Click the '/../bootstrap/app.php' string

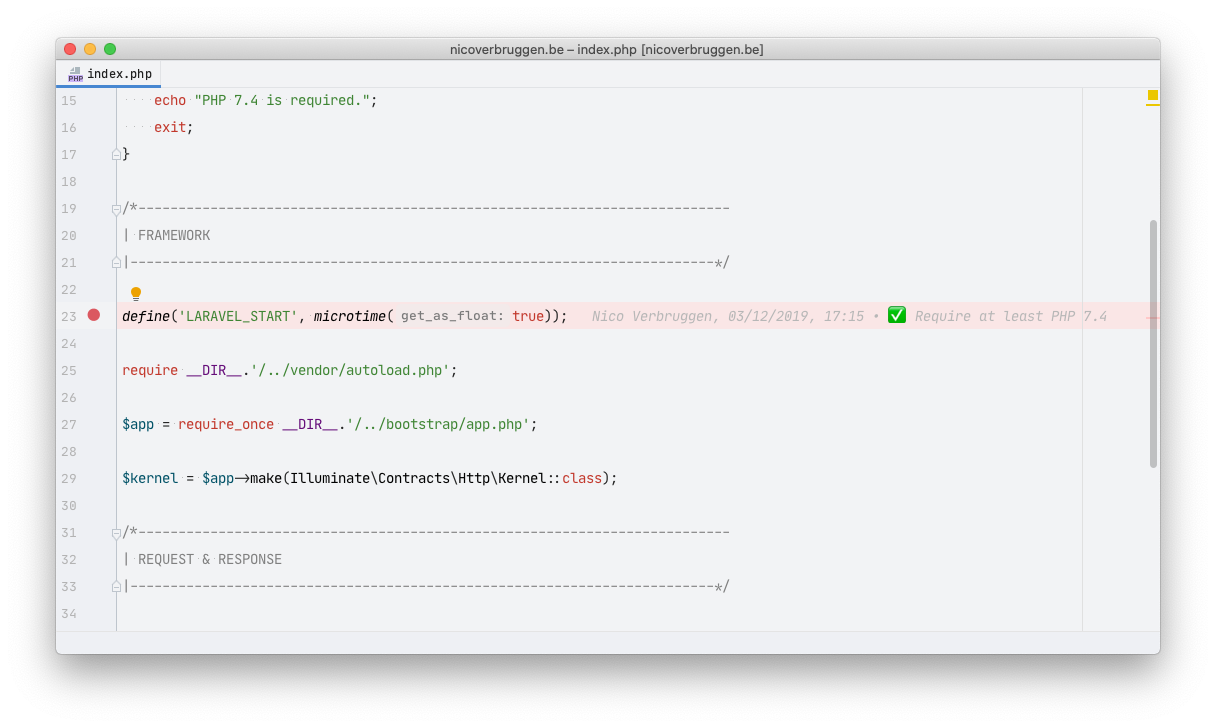tap(438, 424)
